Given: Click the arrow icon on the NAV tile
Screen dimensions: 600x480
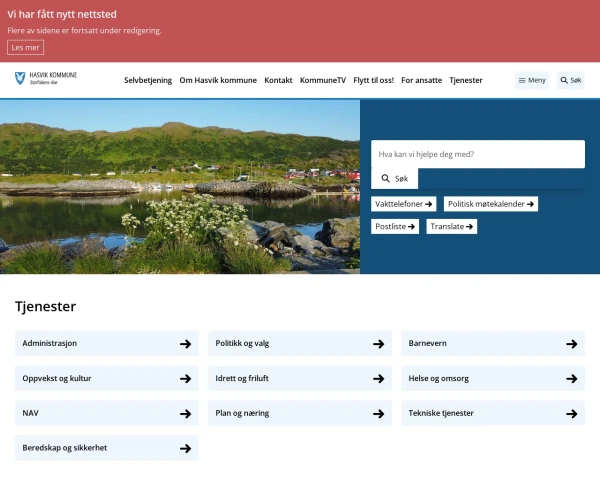Looking at the screenshot, I should [185, 414].
